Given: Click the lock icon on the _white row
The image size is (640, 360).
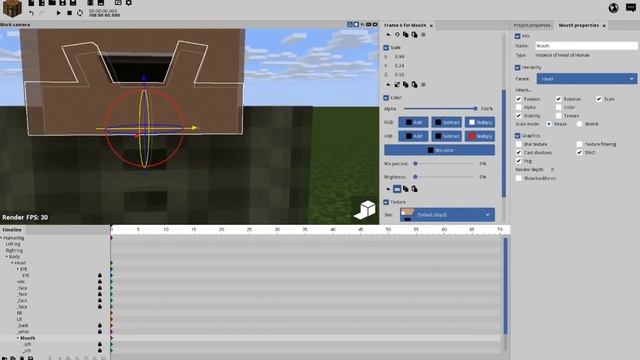Looking at the screenshot, I should tap(100, 332).
